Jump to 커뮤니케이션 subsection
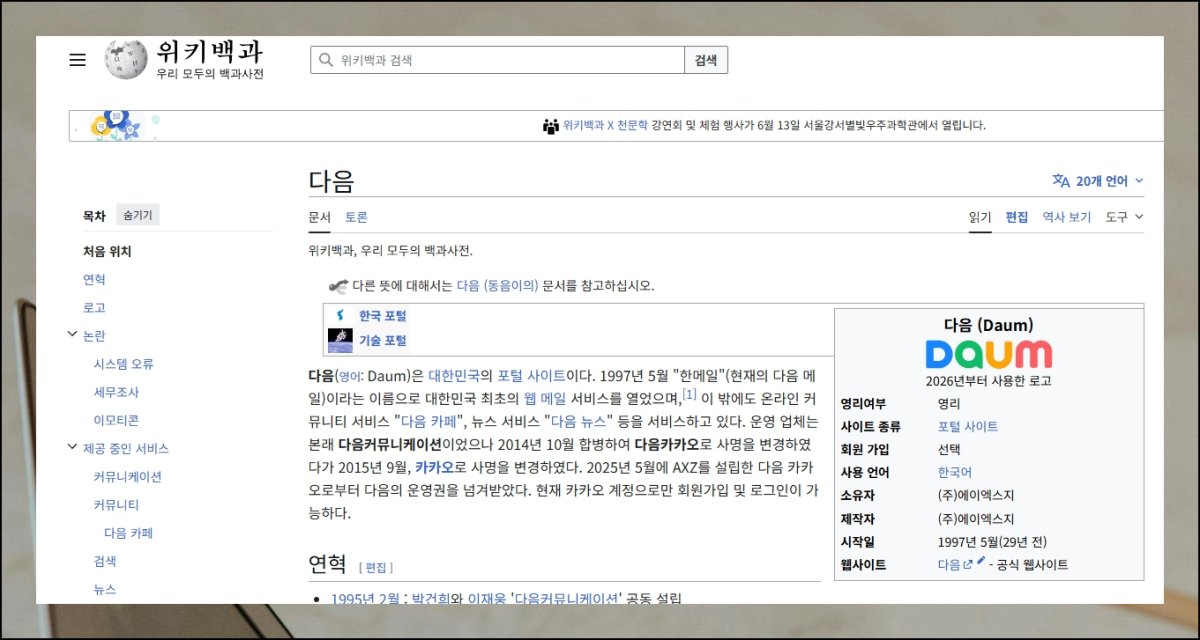 [128, 477]
